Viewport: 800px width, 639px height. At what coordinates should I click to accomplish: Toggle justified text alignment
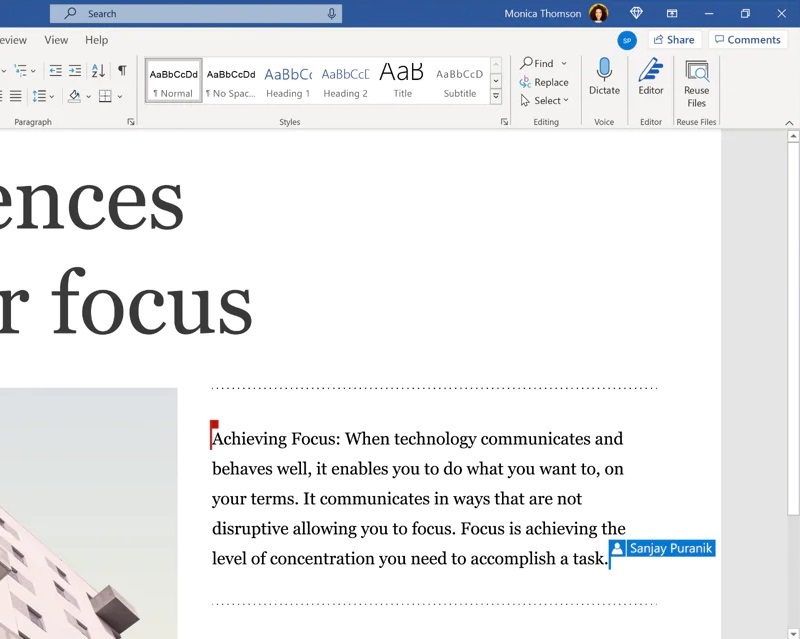point(16,96)
